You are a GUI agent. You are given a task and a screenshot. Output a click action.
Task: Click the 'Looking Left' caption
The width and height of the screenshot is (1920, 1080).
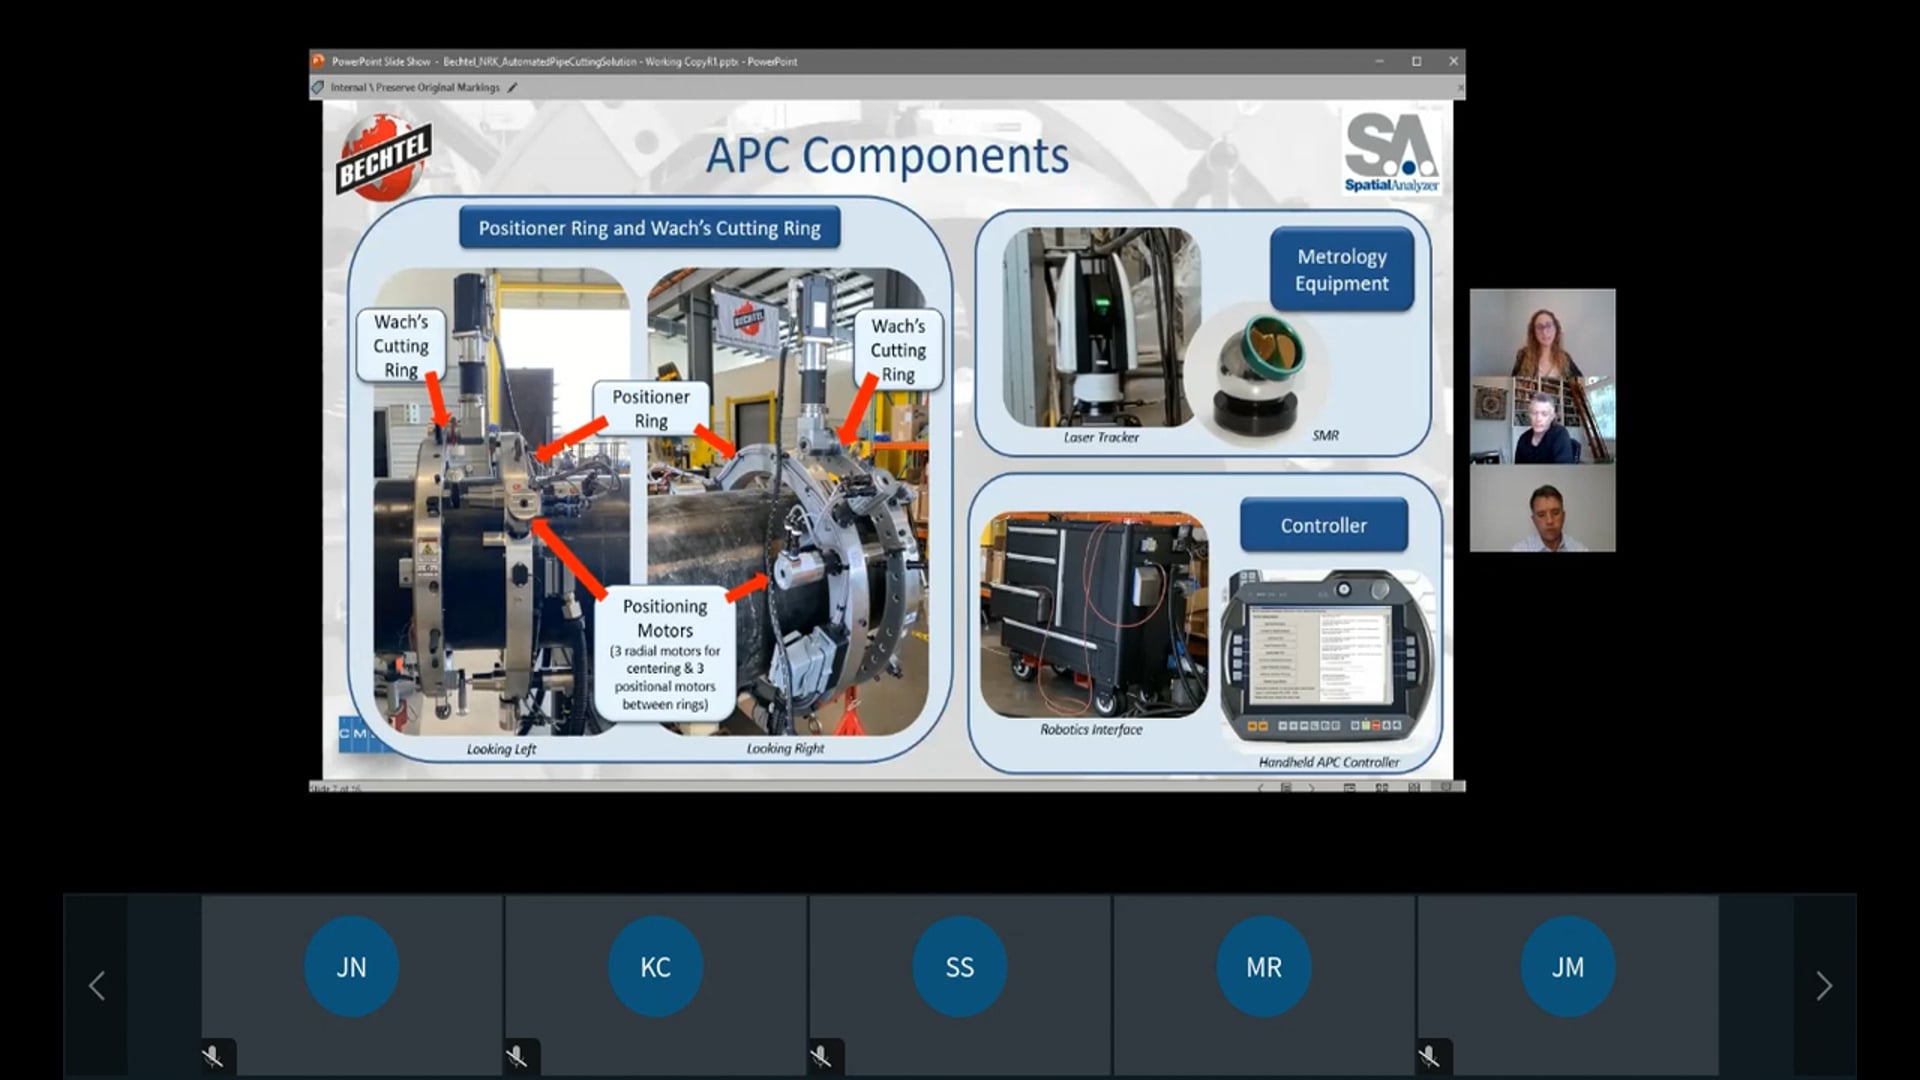click(501, 749)
